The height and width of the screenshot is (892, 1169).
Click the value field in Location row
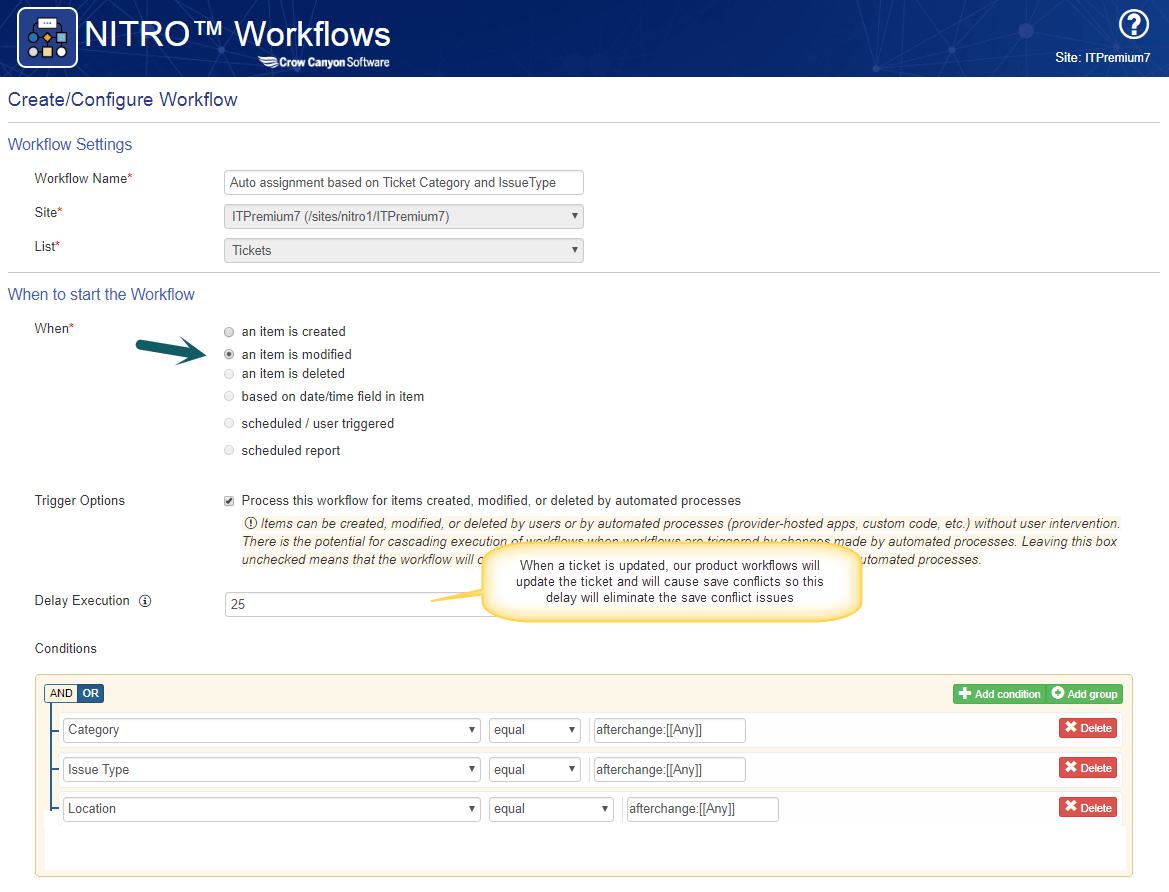coord(702,809)
